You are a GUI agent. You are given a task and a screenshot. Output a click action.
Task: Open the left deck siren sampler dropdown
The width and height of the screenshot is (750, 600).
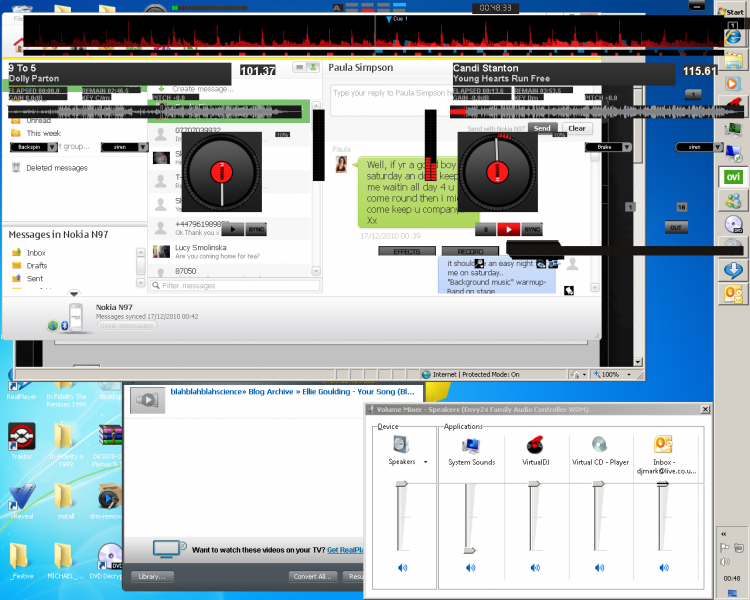click(124, 147)
